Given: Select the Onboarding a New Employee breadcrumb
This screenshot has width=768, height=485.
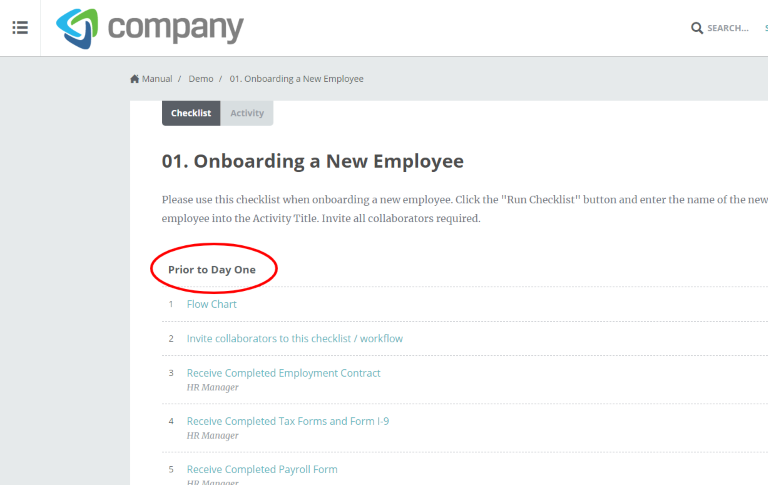Looking at the screenshot, I should click(x=296, y=79).
